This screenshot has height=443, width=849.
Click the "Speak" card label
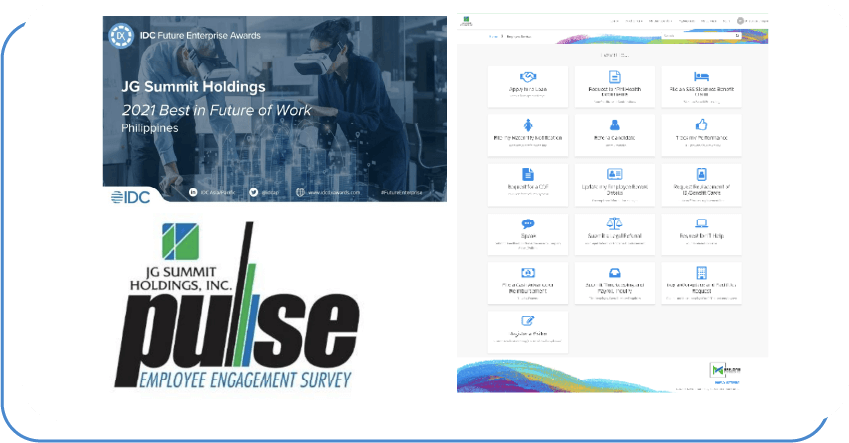click(x=528, y=236)
